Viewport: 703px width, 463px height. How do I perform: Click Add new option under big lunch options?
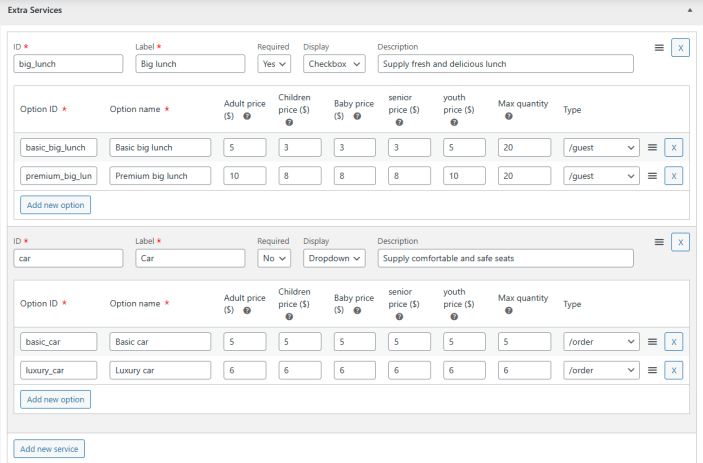click(55, 205)
